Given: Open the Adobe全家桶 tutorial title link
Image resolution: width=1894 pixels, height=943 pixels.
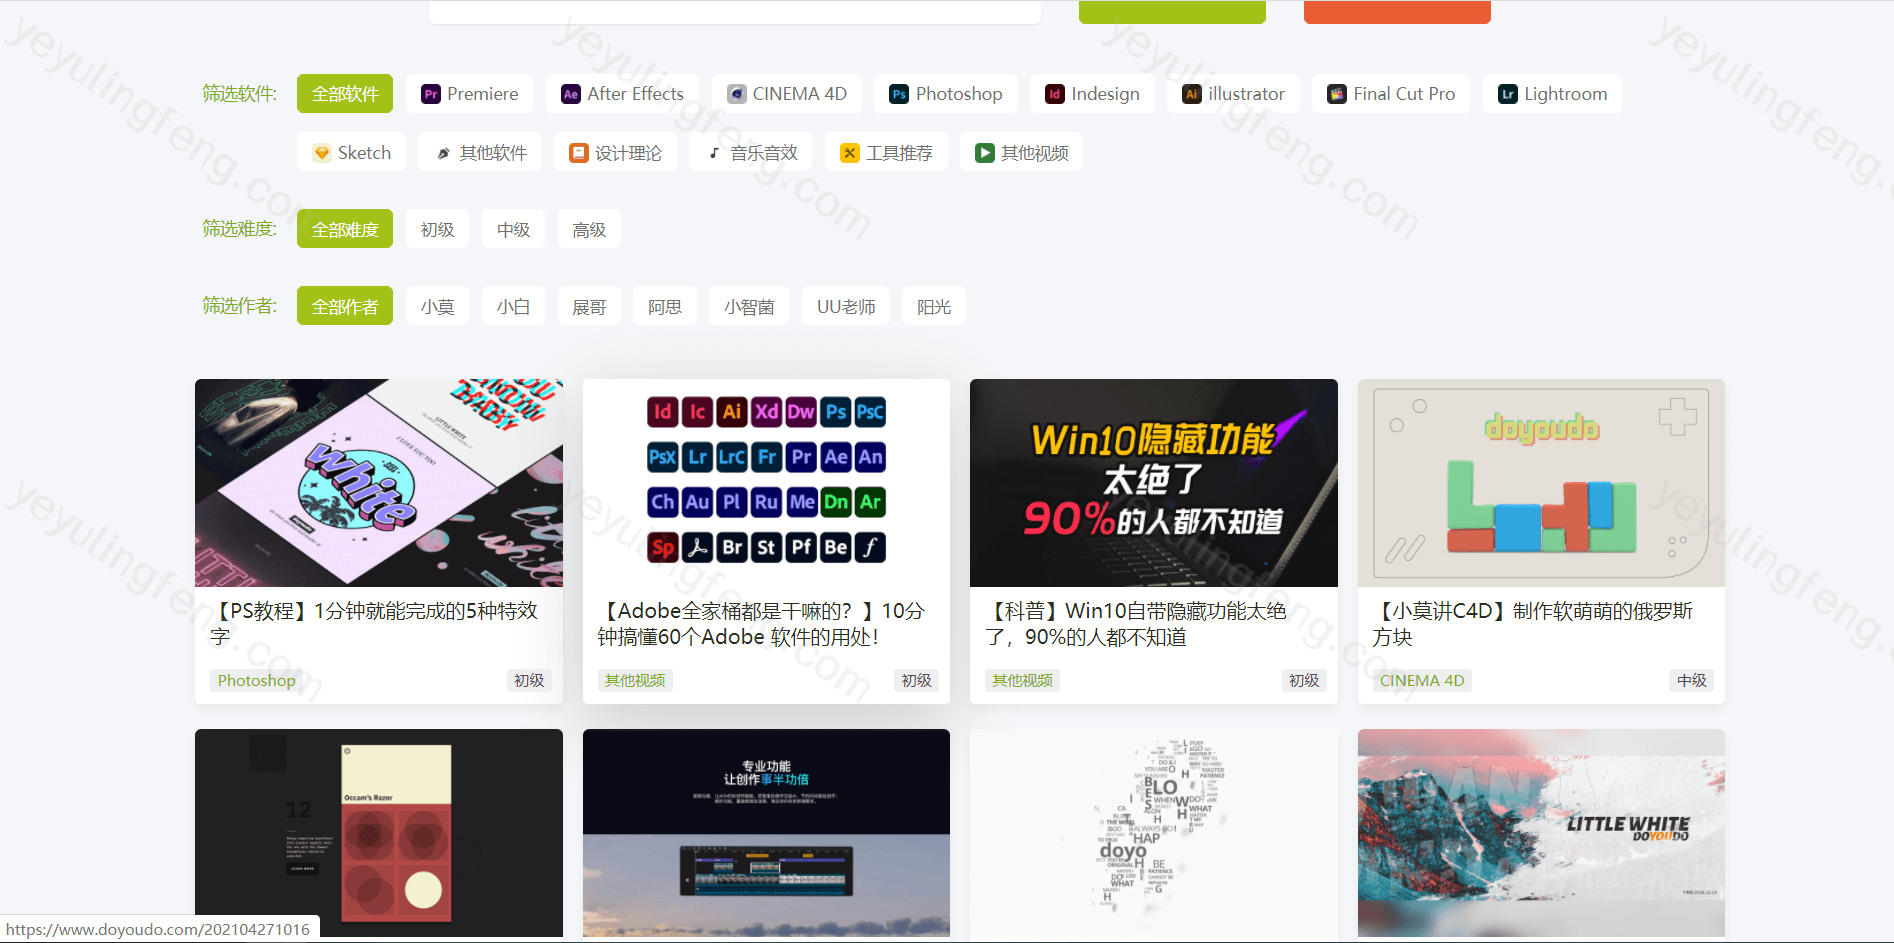Looking at the screenshot, I should point(761,624).
